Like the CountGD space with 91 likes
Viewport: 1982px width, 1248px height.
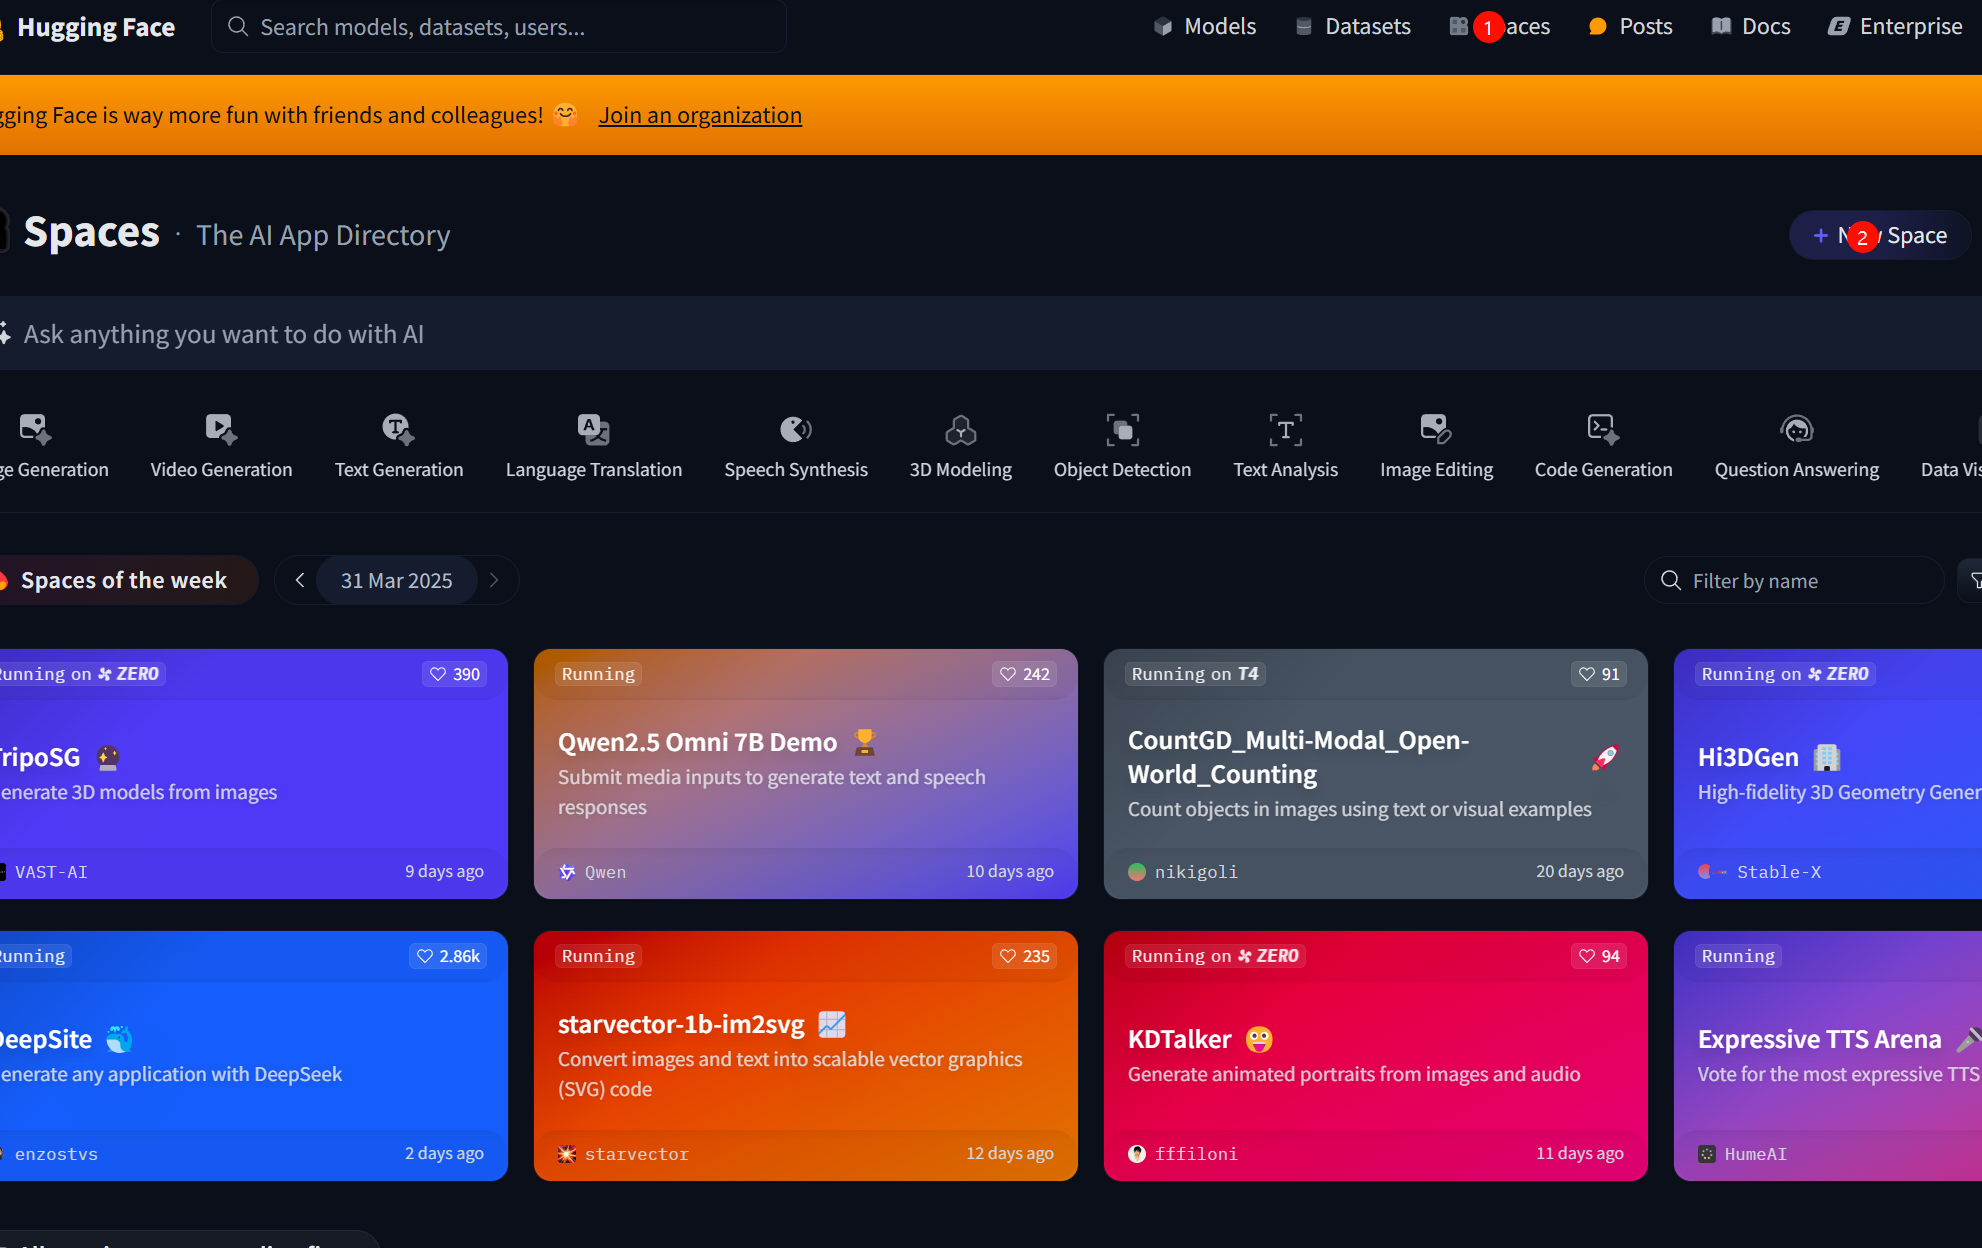tap(1599, 674)
